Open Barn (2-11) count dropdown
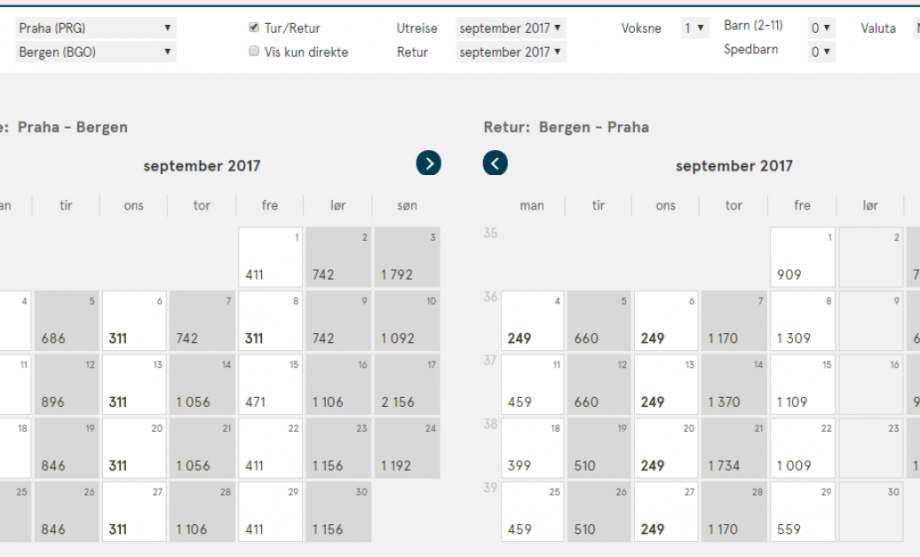This screenshot has width=920, height=557. coord(821,28)
